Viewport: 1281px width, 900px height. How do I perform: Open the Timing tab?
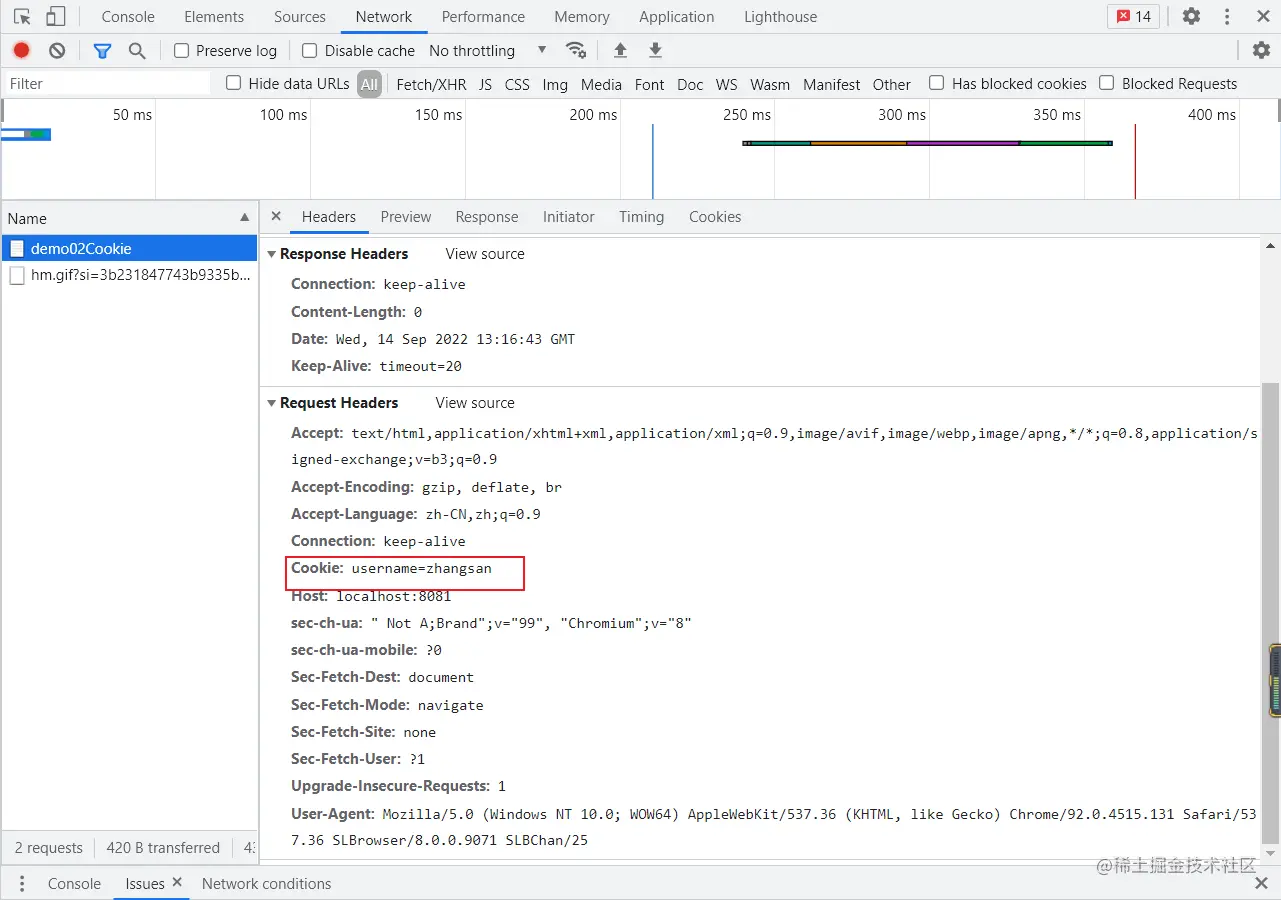[x=641, y=216]
